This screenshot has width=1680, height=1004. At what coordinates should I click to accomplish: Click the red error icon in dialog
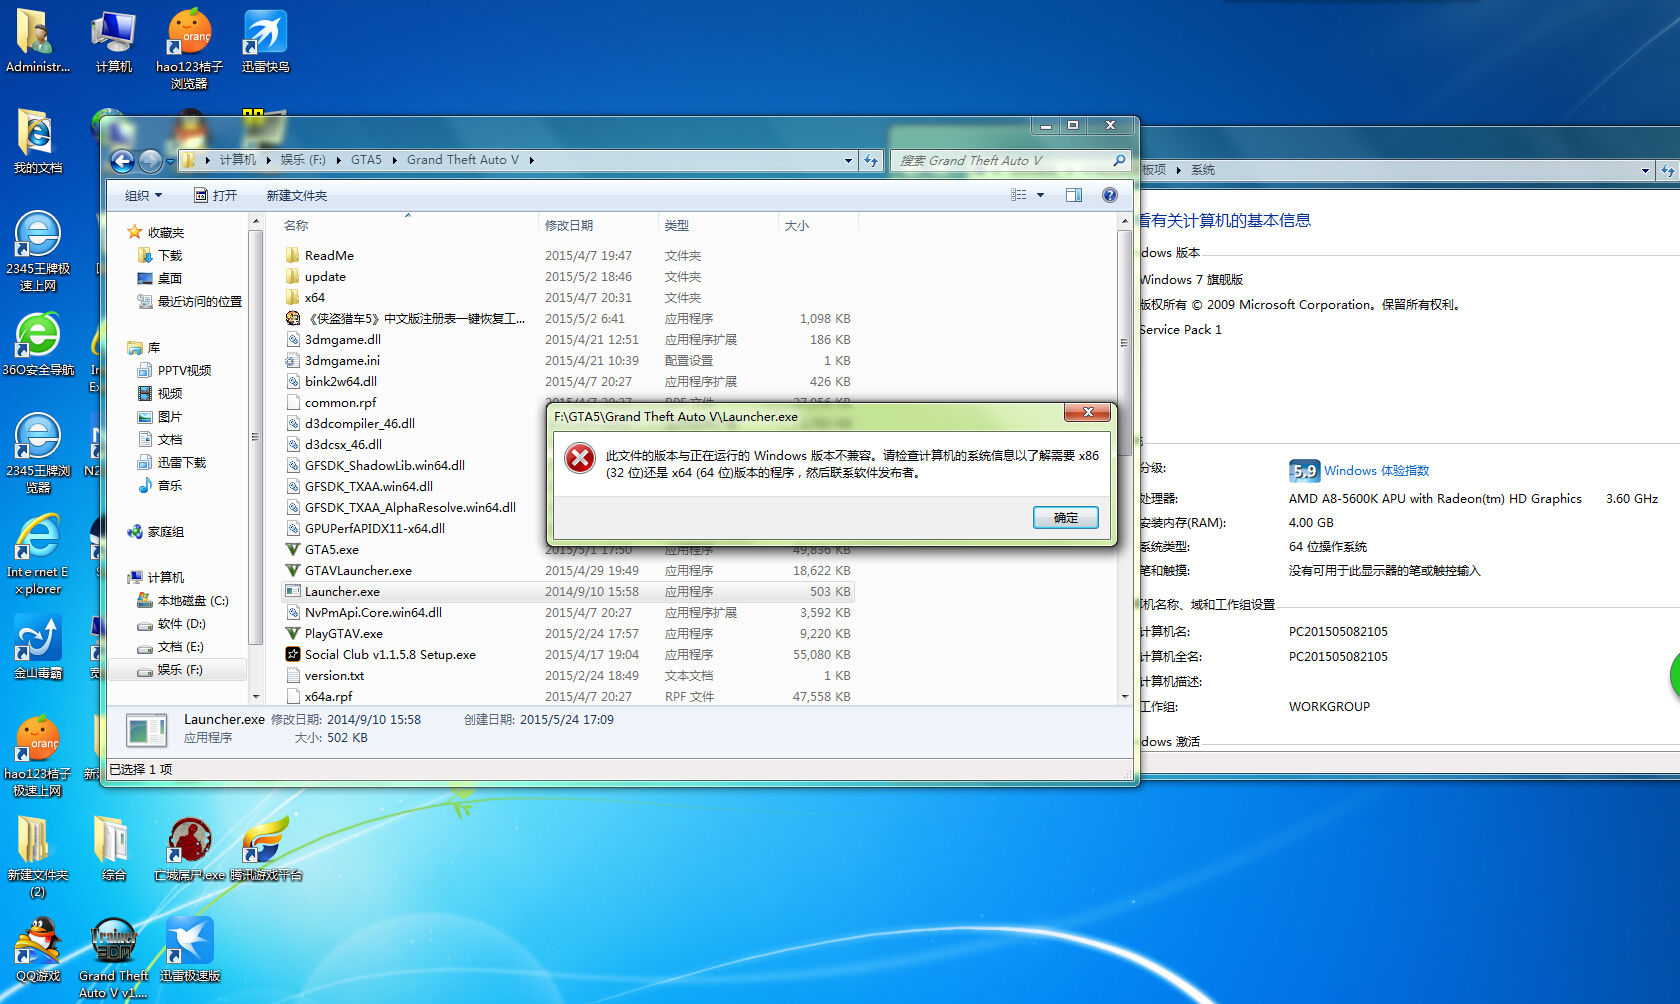580,458
